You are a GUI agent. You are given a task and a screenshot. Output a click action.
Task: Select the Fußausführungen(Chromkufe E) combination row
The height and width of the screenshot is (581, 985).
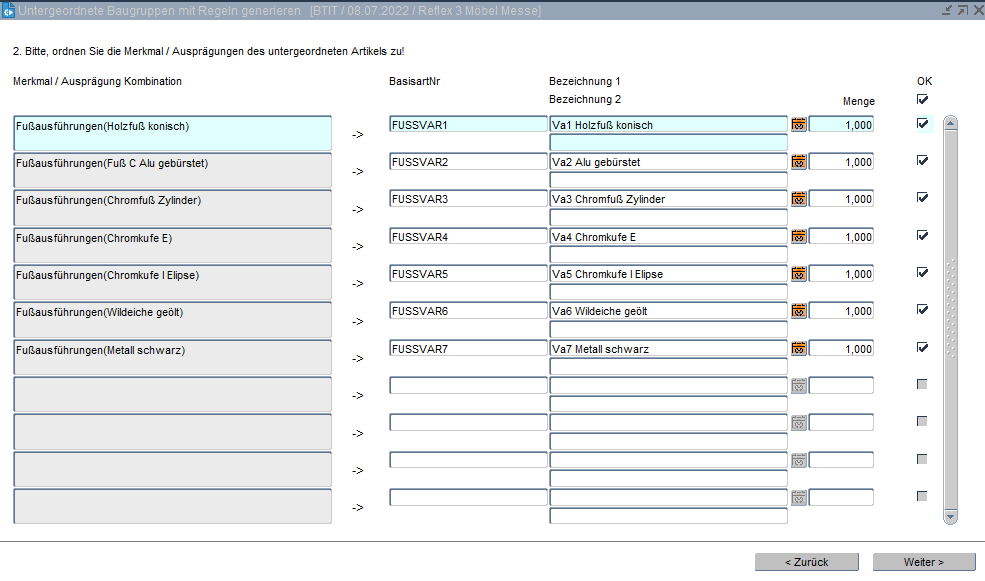tap(172, 245)
